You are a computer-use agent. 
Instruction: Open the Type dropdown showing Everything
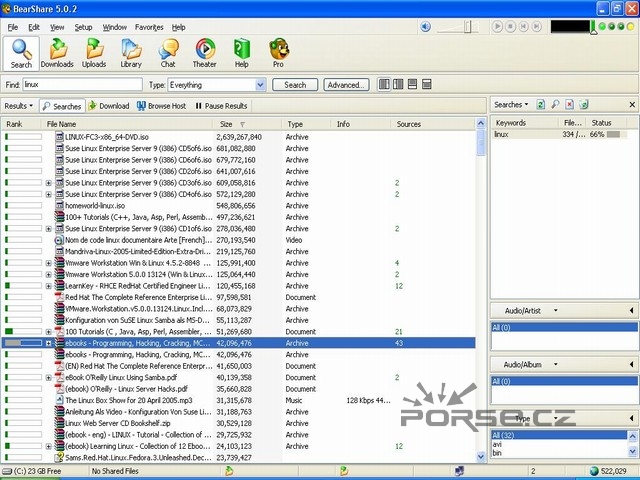216,85
